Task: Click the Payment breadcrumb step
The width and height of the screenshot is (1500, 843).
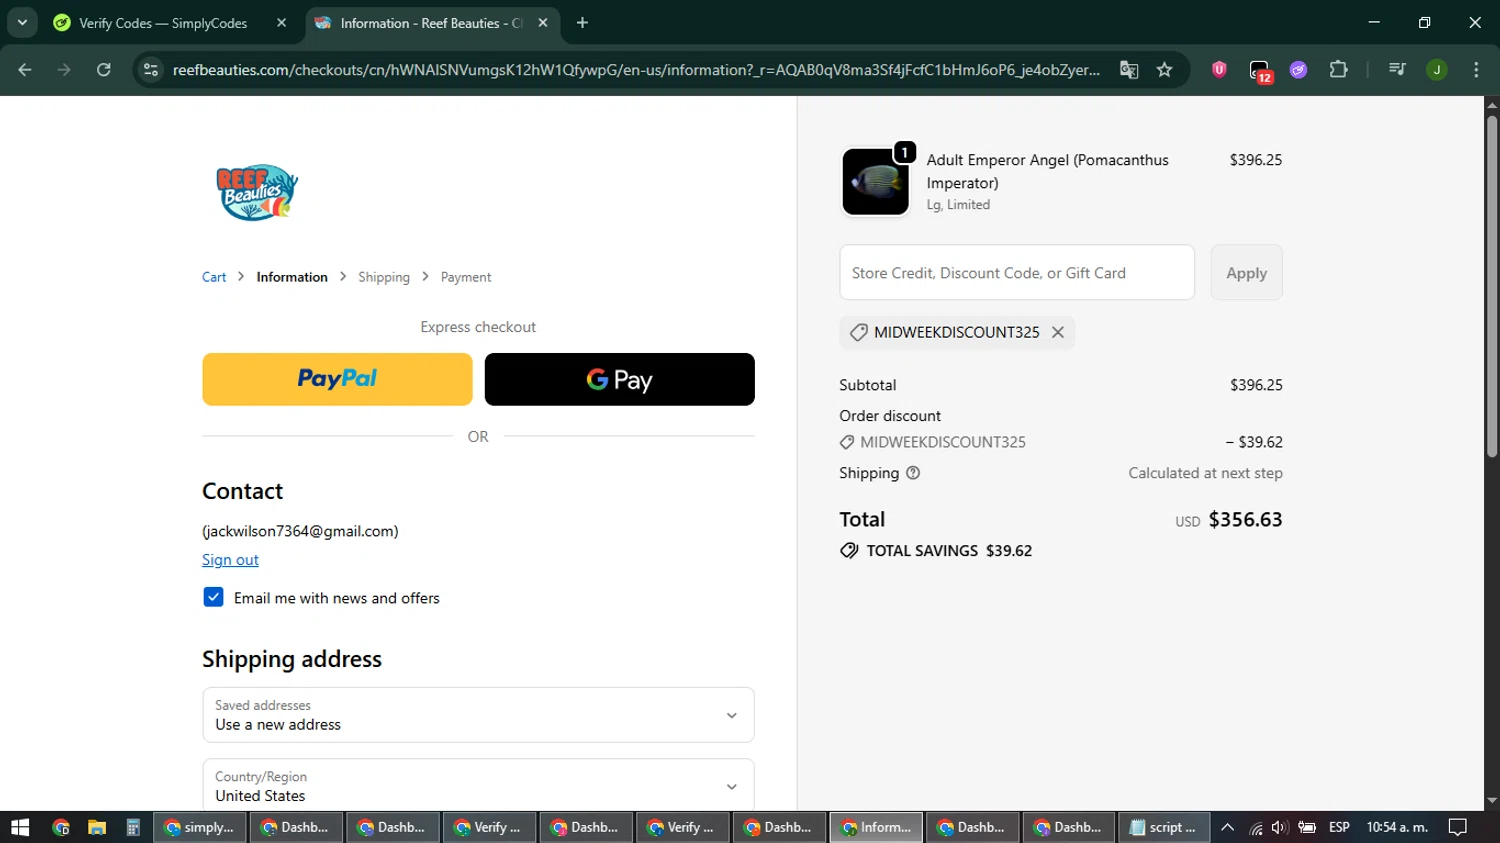Action: (x=466, y=277)
